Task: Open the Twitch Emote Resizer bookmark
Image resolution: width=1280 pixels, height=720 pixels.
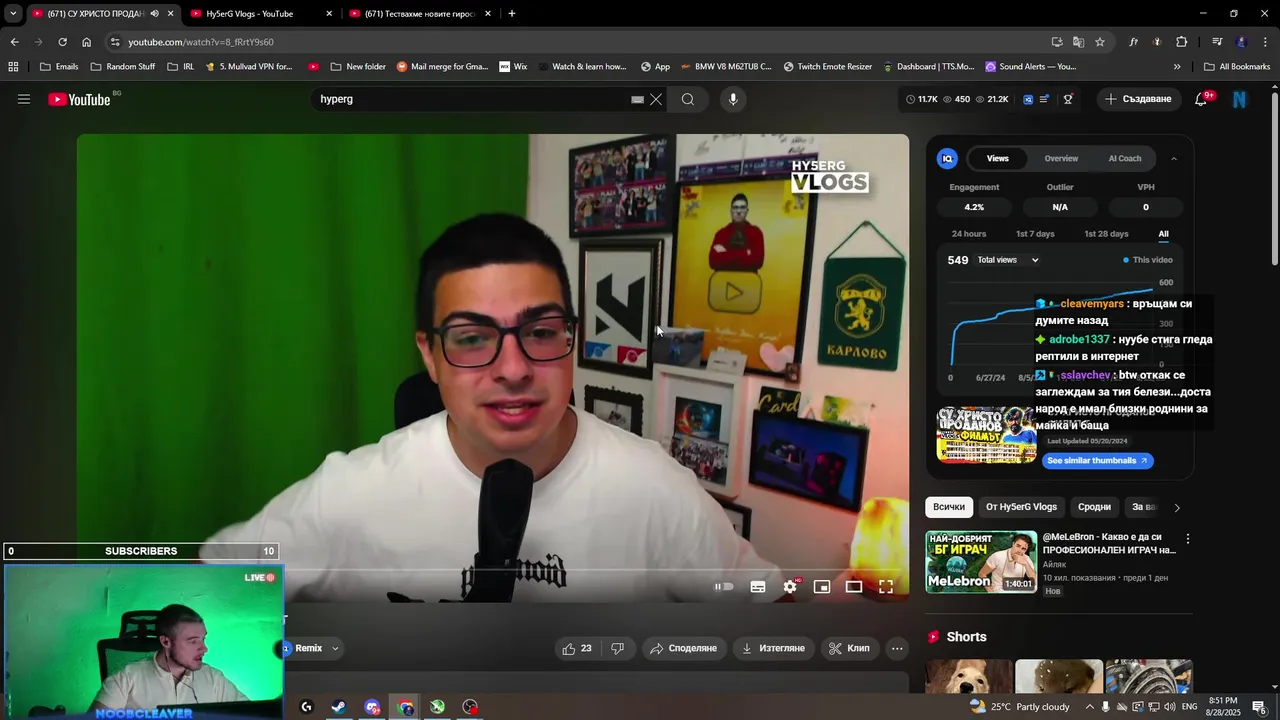Action: point(827,67)
